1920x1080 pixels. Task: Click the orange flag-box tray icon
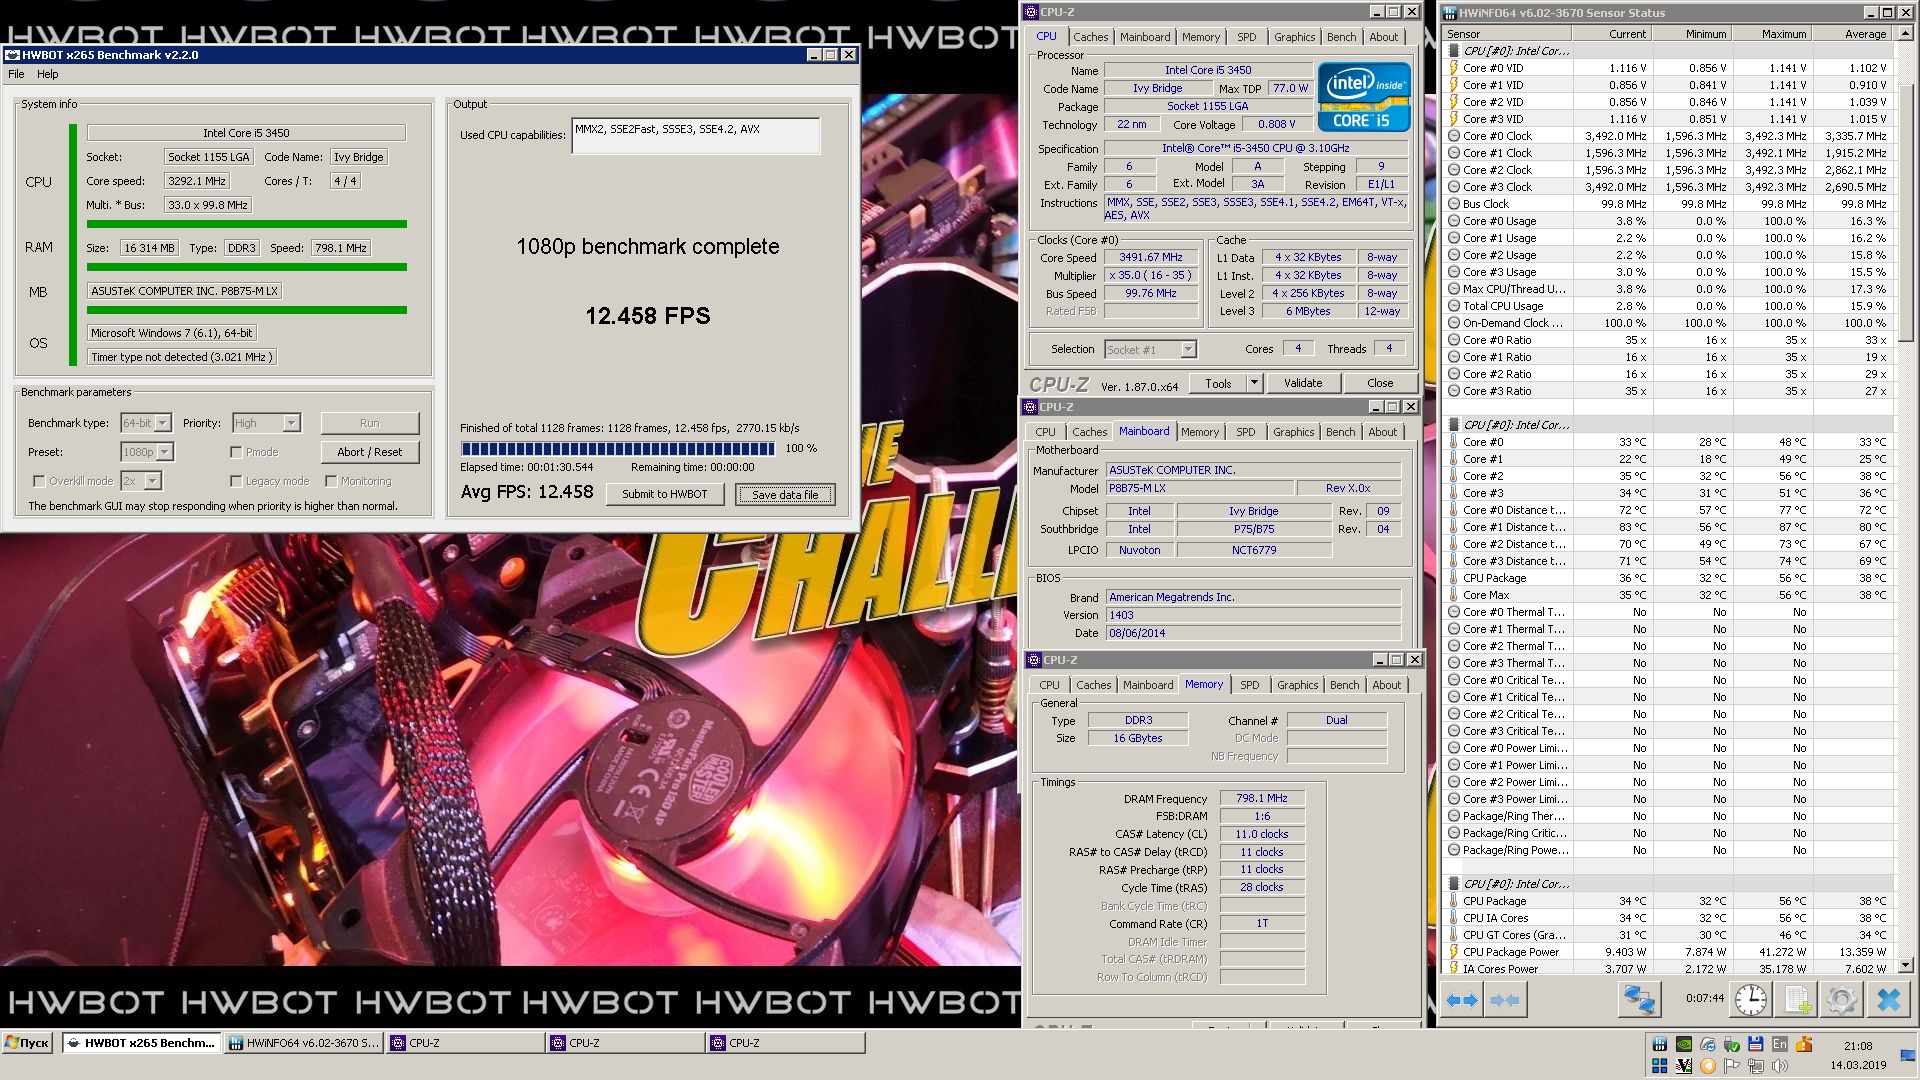(1804, 1044)
